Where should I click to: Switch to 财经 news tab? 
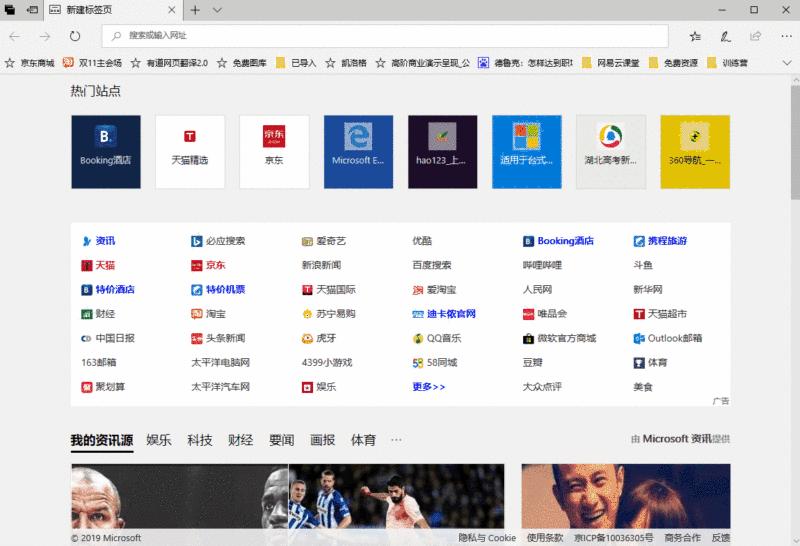click(x=240, y=440)
